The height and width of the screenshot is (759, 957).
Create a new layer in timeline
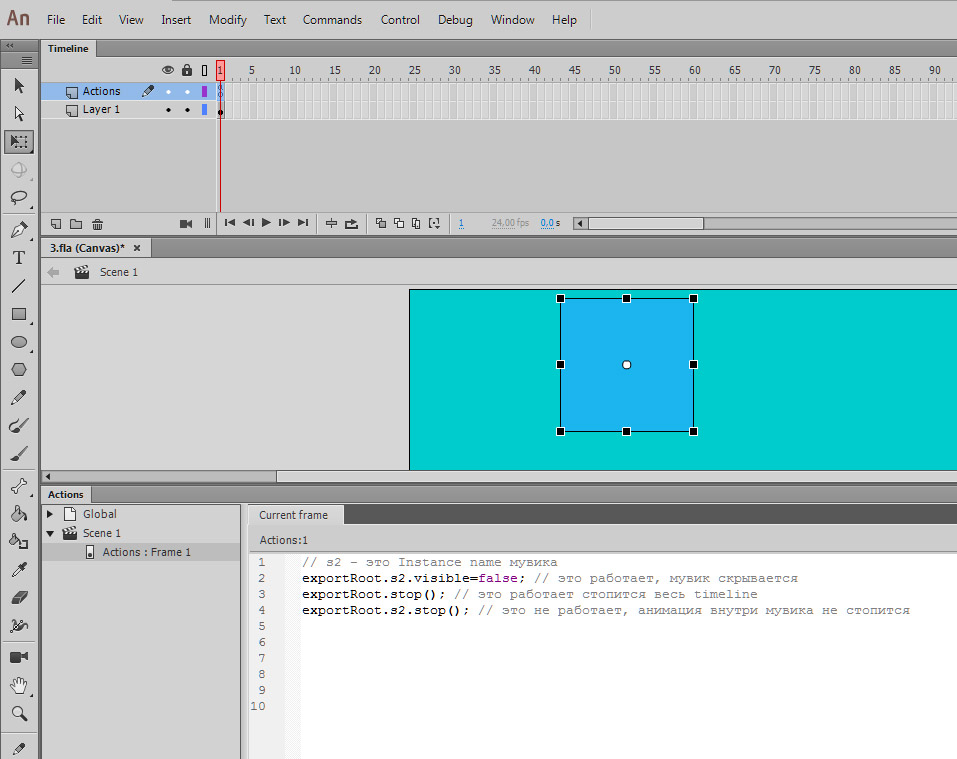56,224
